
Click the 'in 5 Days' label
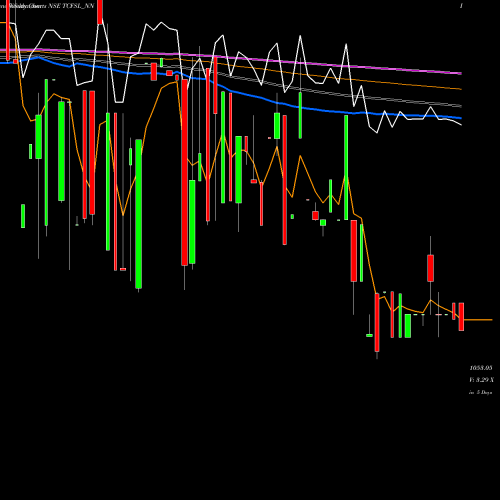[x=480, y=392]
